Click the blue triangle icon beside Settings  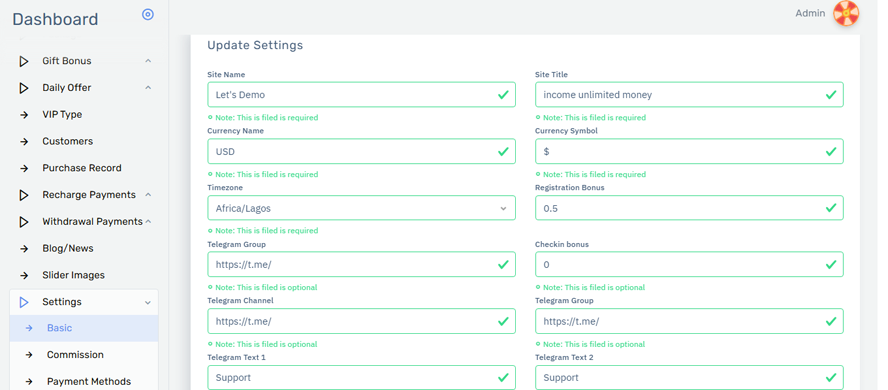click(24, 302)
